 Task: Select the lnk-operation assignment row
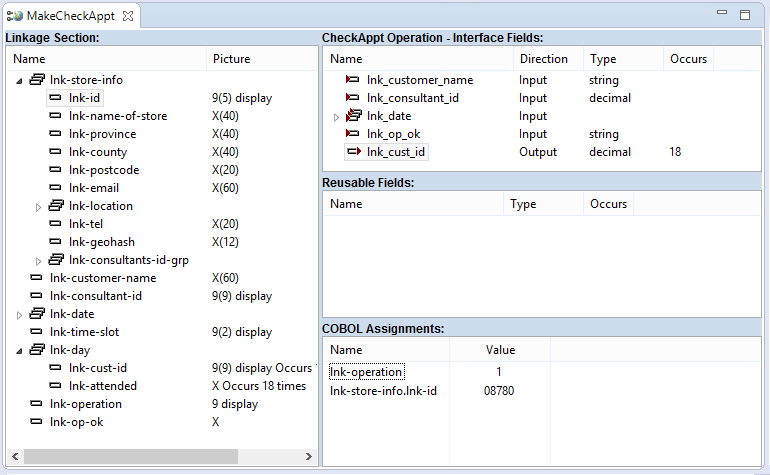pyautogui.click(x=367, y=372)
